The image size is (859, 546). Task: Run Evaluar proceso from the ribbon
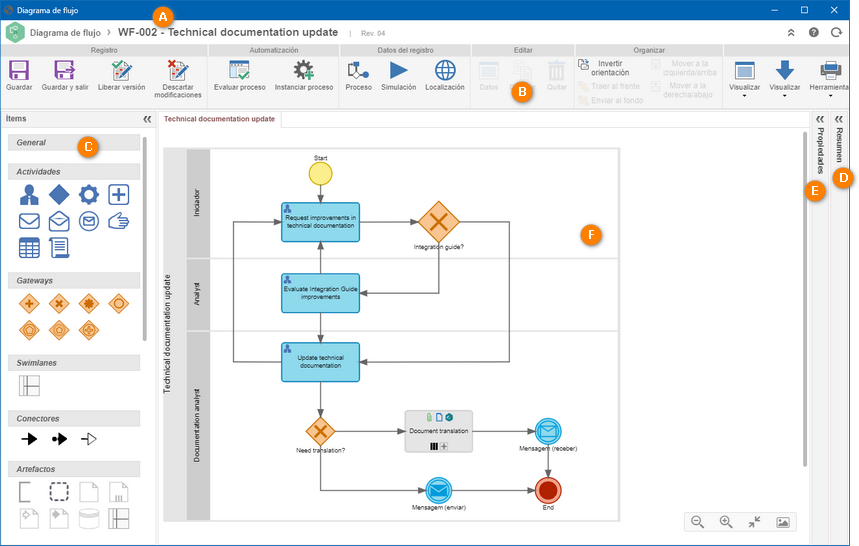239,76
